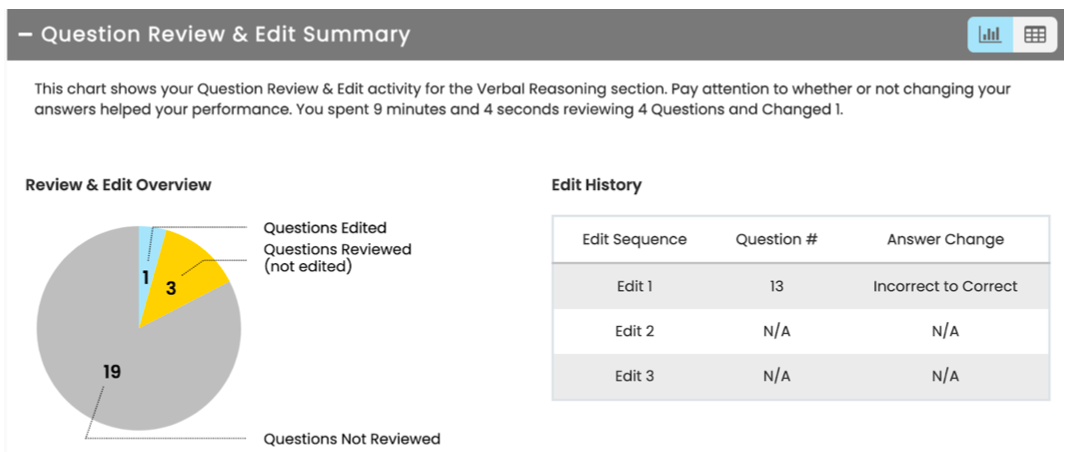This screenshot has height=452, width=1072.
Task: Switch to table view icon
Action: pyautogui.click(x=1035, y=34)
